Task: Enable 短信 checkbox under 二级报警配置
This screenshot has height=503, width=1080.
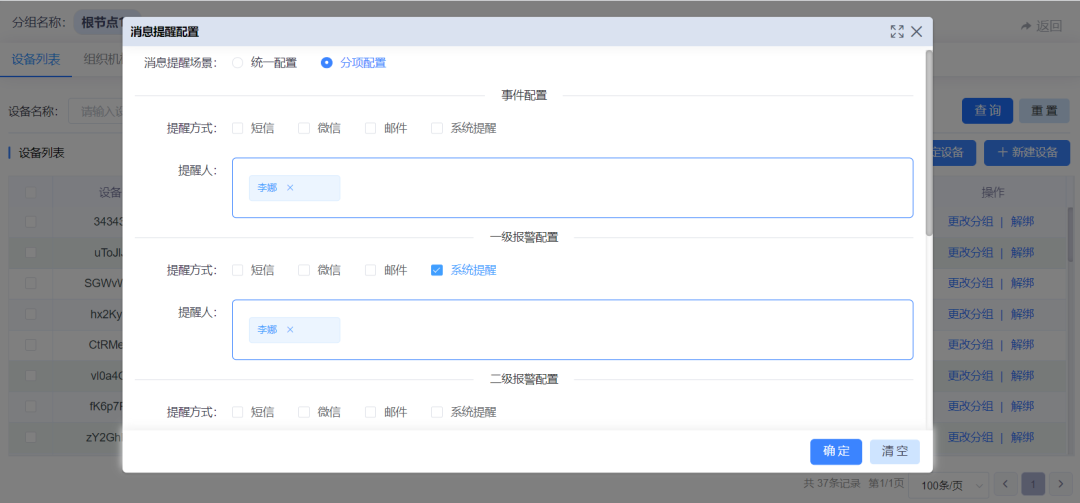Action: click(238, 412)
